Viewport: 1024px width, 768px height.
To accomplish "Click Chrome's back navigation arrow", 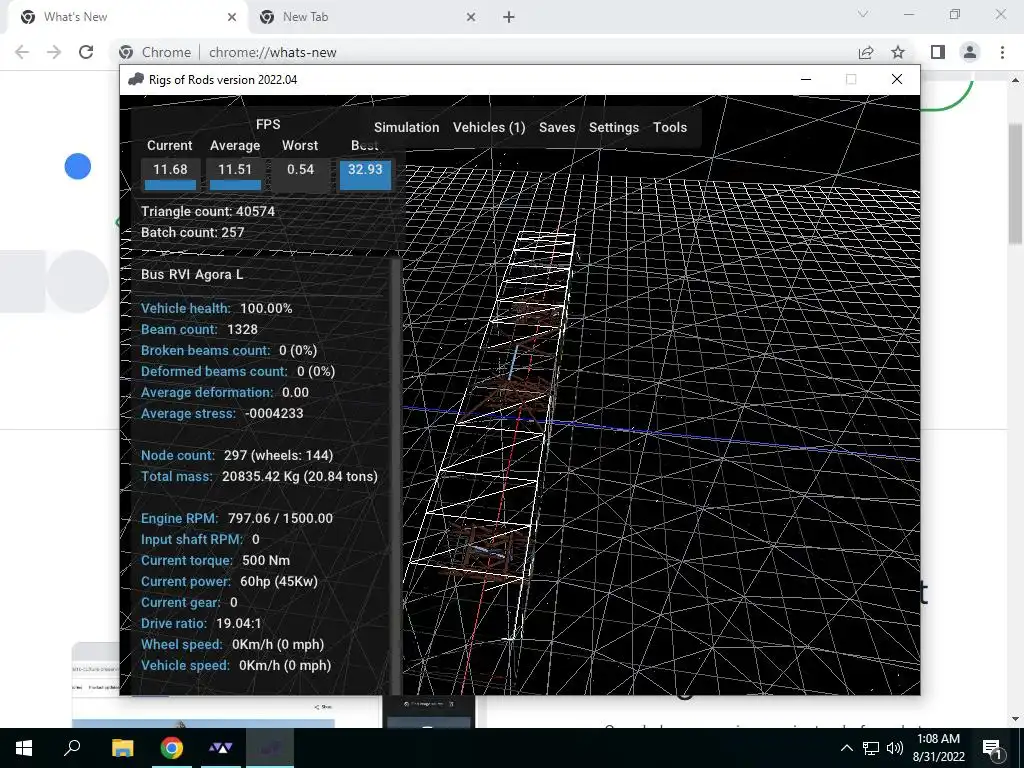I will pyautogui.click(x=22, y=52).
